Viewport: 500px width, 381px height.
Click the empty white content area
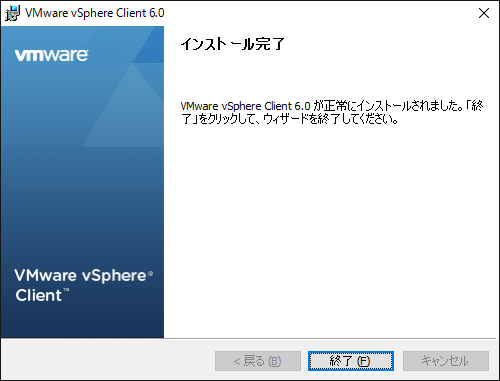[332, 230]
